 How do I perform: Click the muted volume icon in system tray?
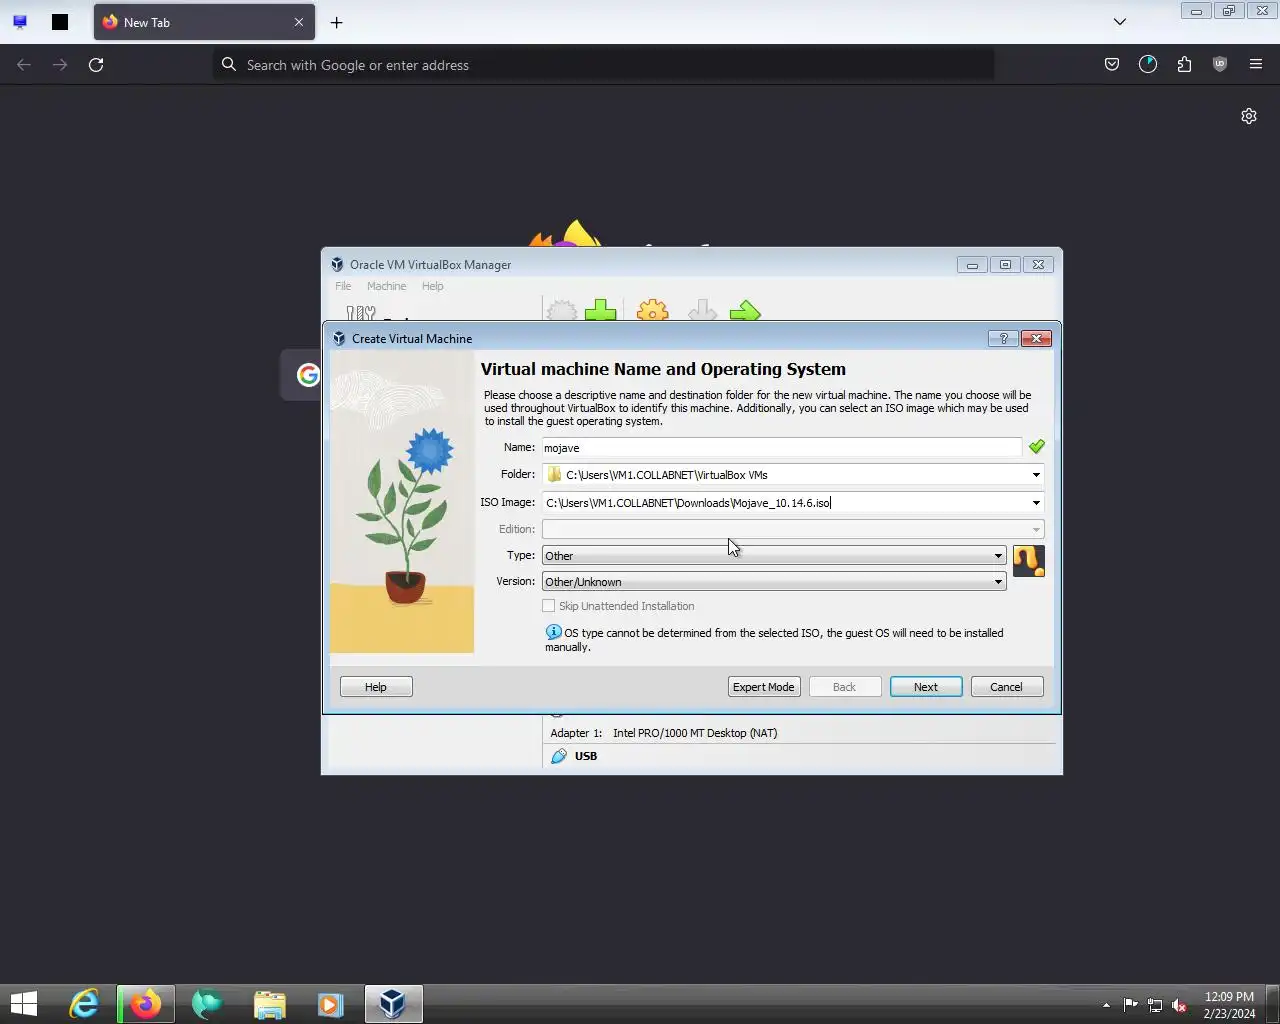coord(1179,1005)
